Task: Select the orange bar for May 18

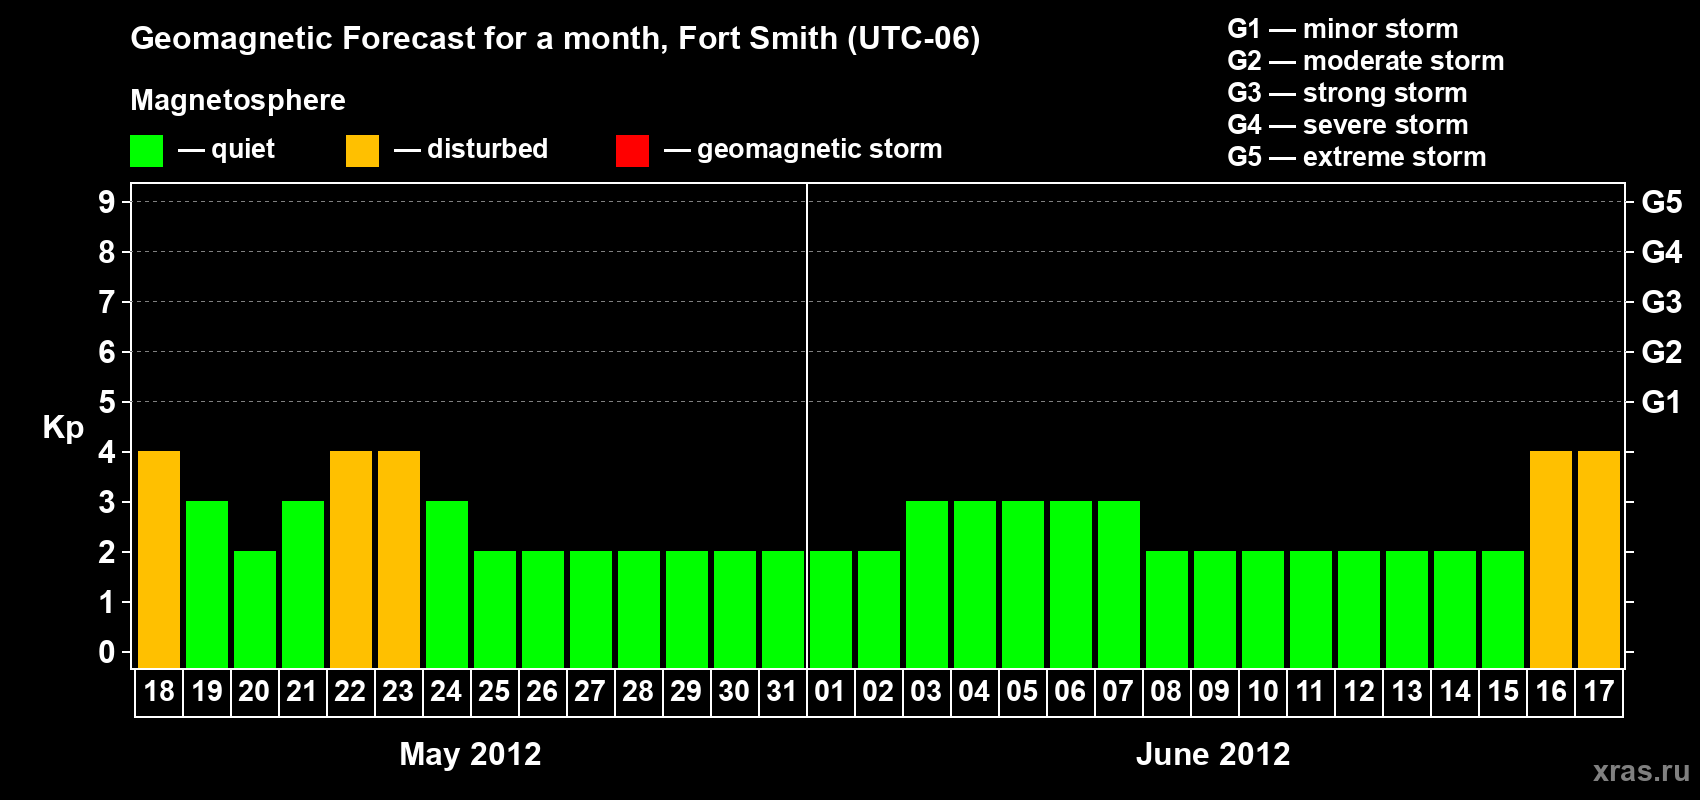Action: 159,560
